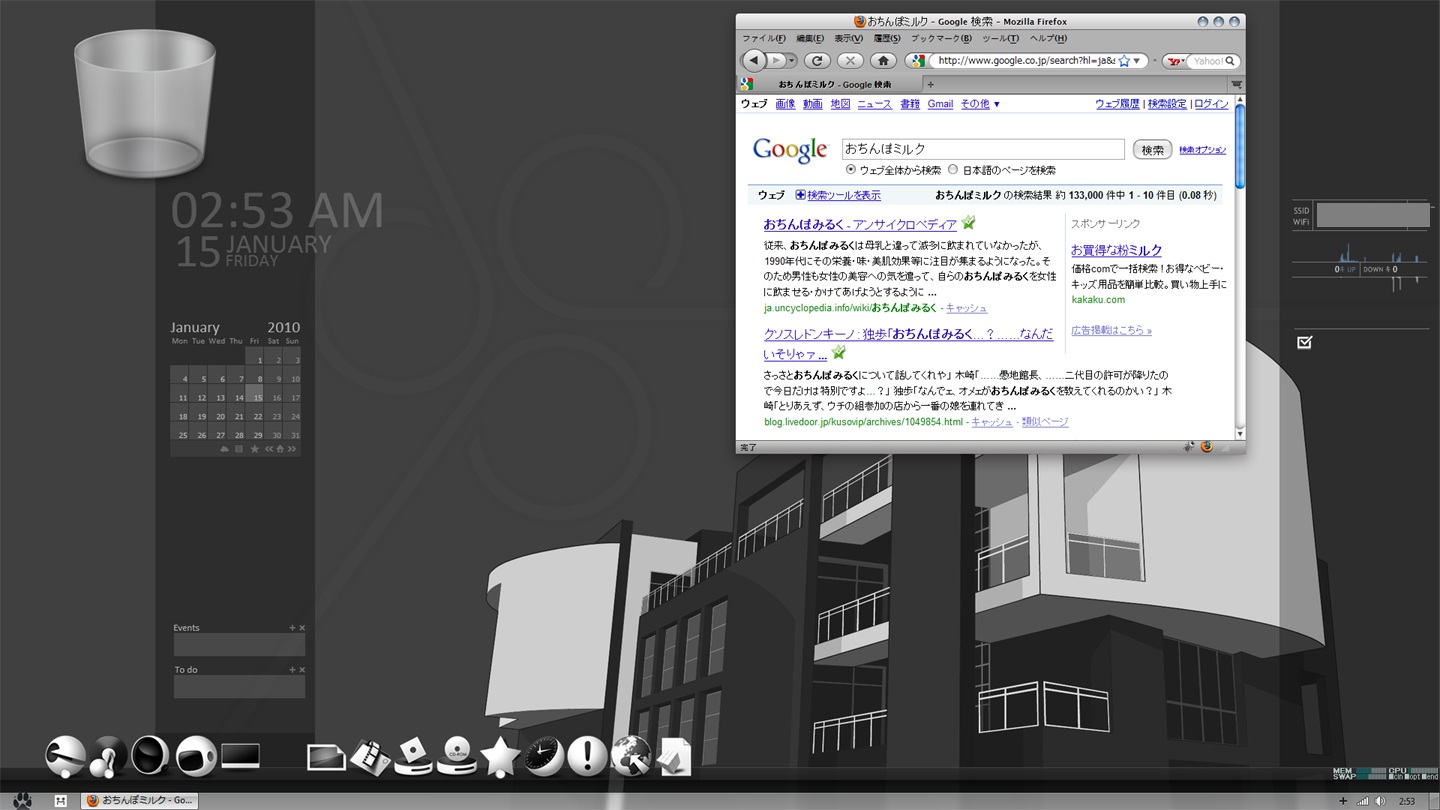Select the Google search results tab

click(x=831, y=85)
